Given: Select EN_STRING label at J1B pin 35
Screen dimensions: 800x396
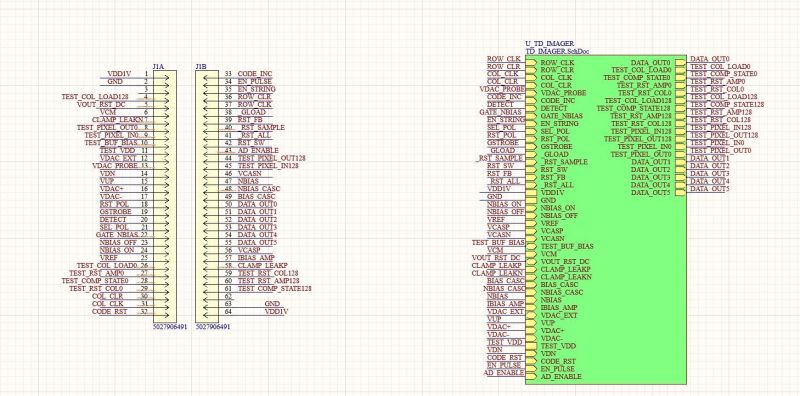Looking at the screenshot, I should click(256, 89).
